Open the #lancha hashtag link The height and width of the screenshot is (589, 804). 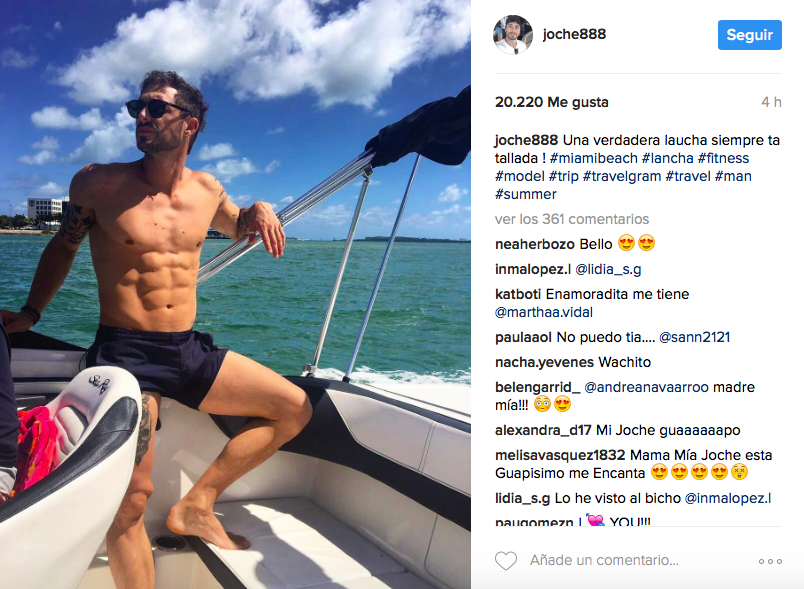(x=667, y=158)
